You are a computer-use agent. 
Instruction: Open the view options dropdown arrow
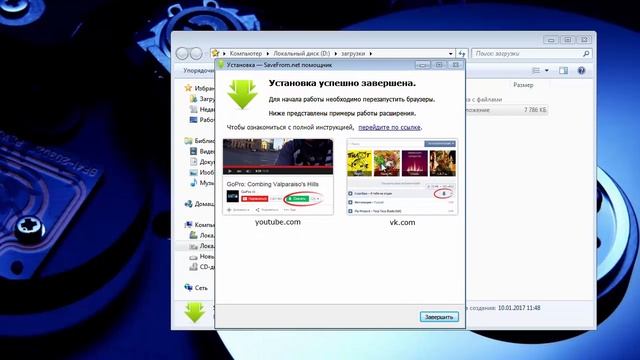(547, 71)
